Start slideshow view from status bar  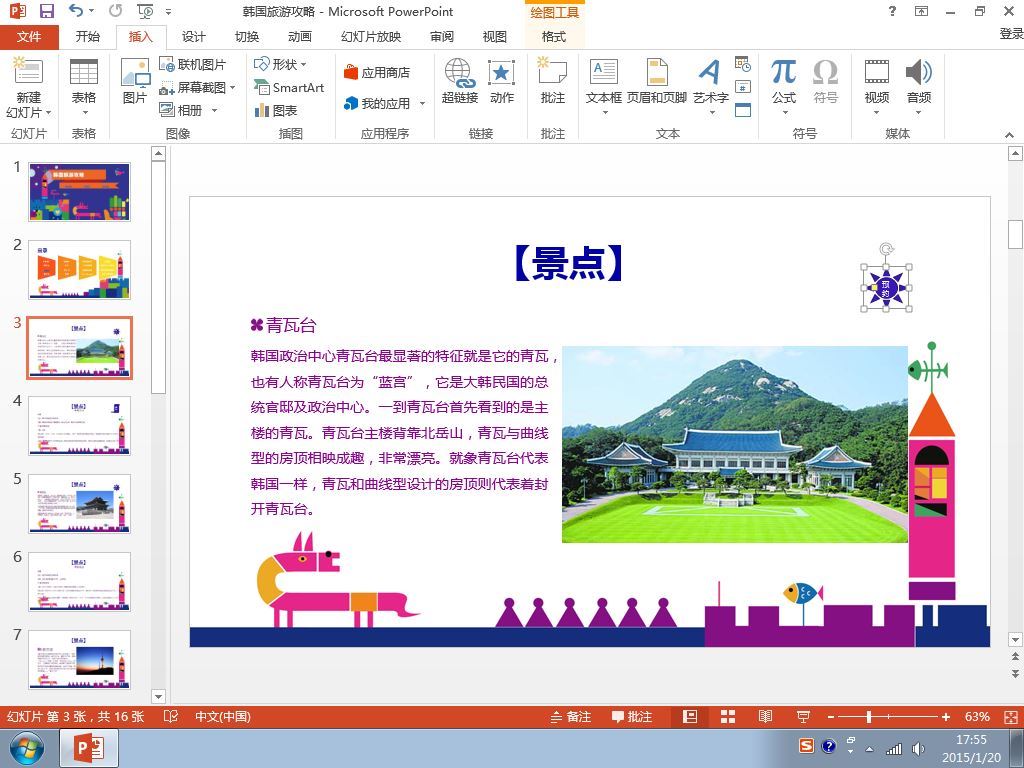click(x=803, y=716)
